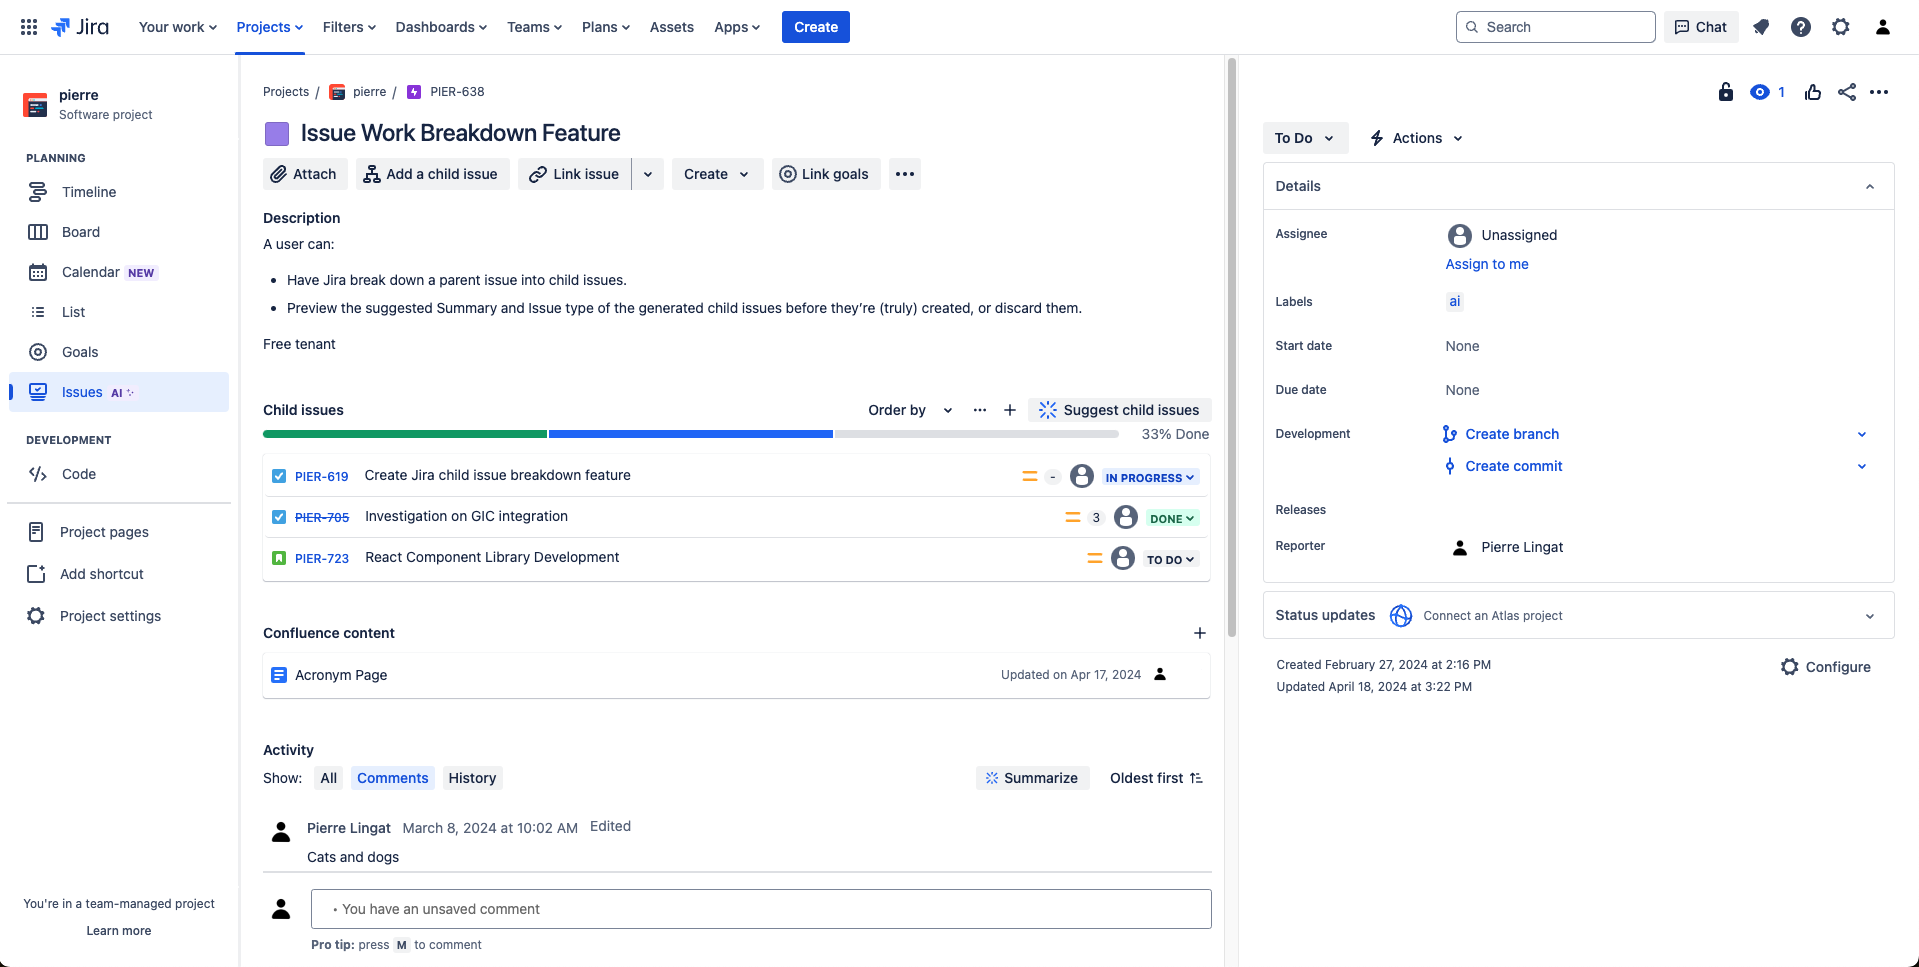This screenshot has width=1919, height=967.
Task: Open child issues more options ellipsis
Action: [x=980, y=410]
